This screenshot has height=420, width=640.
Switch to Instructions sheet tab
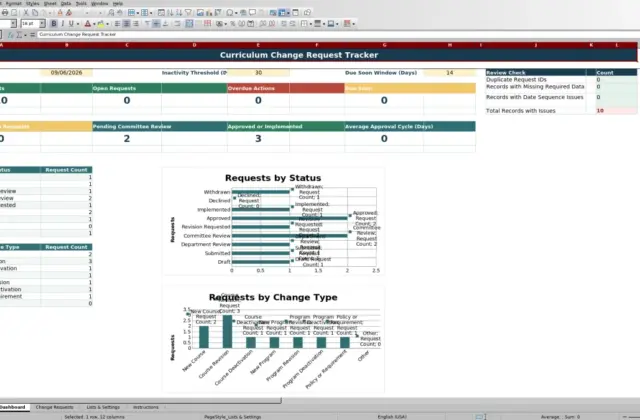[x=146, y=407]
